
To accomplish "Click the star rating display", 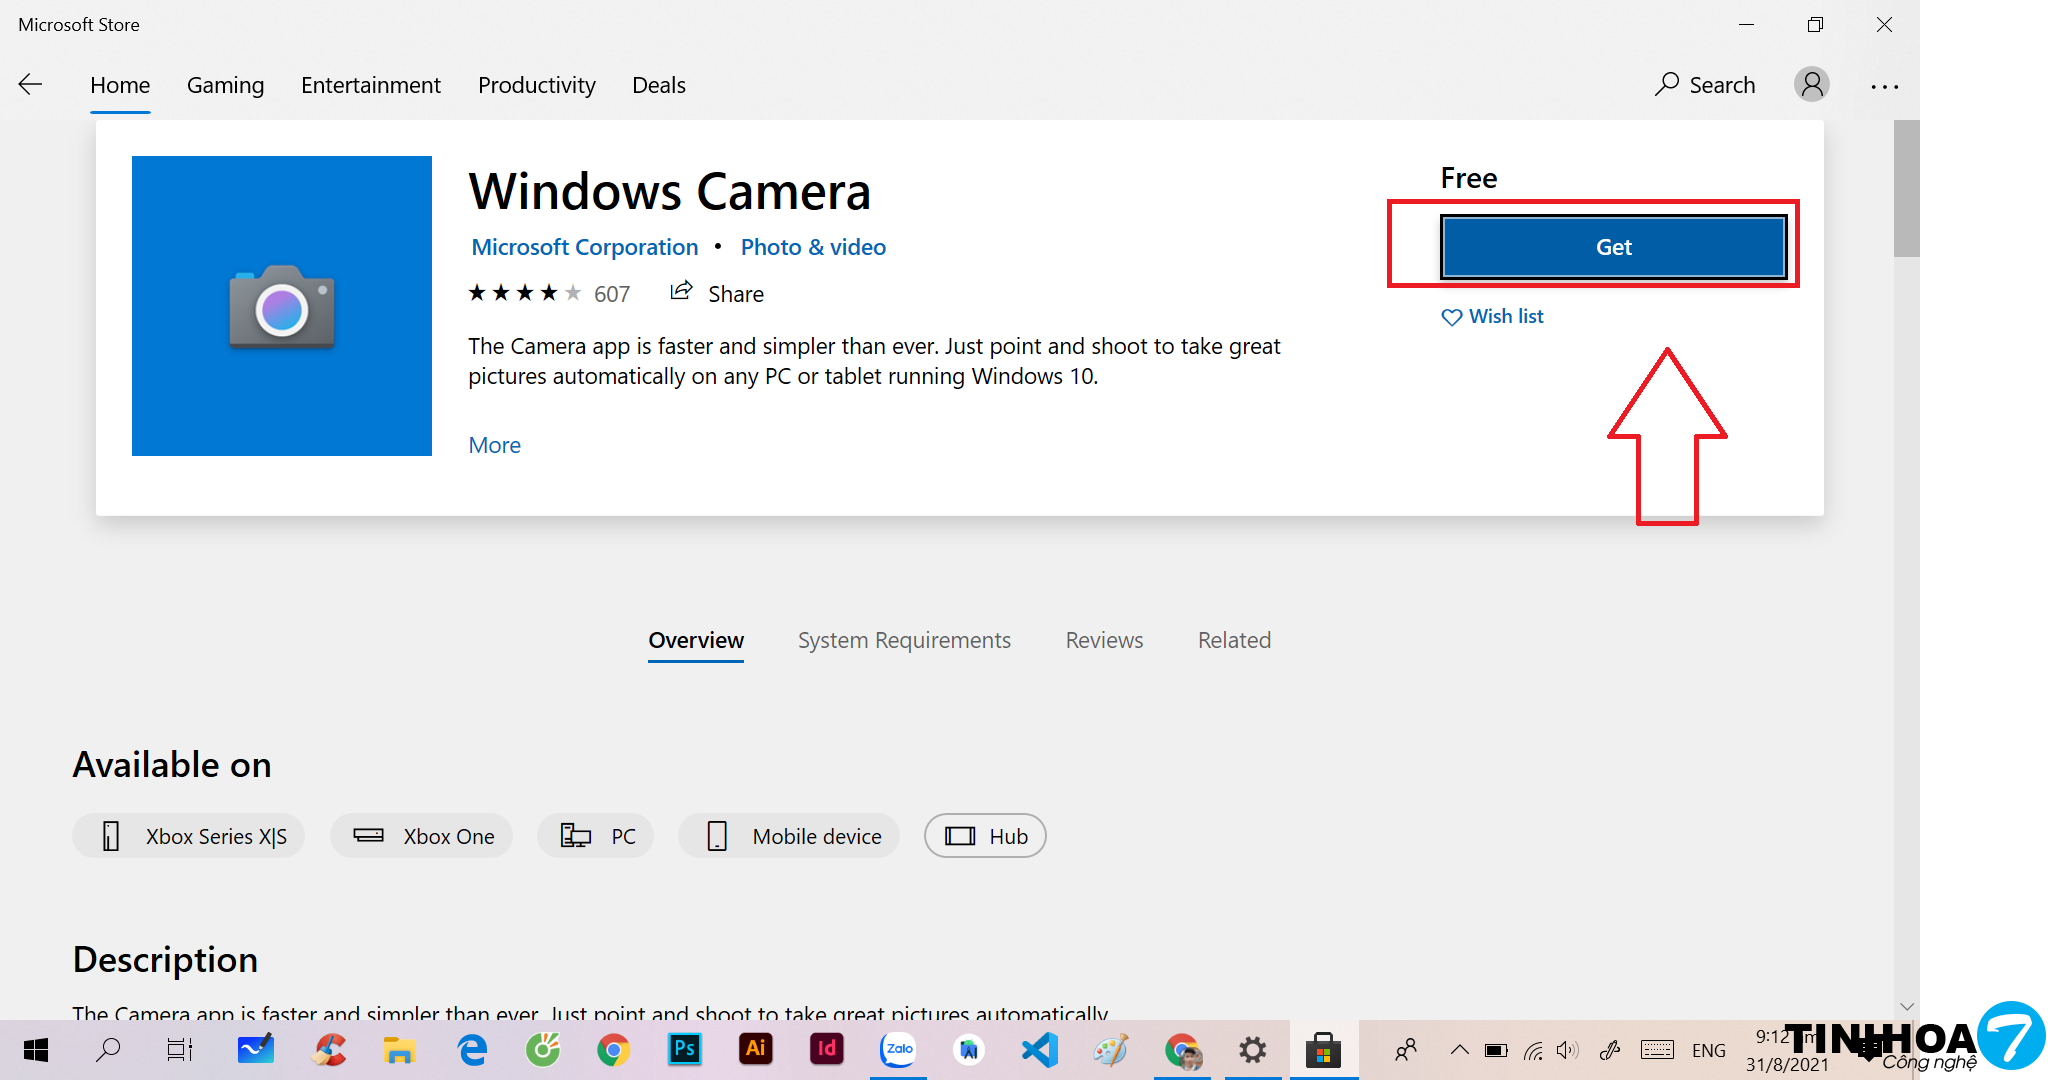I will point(524,293).
